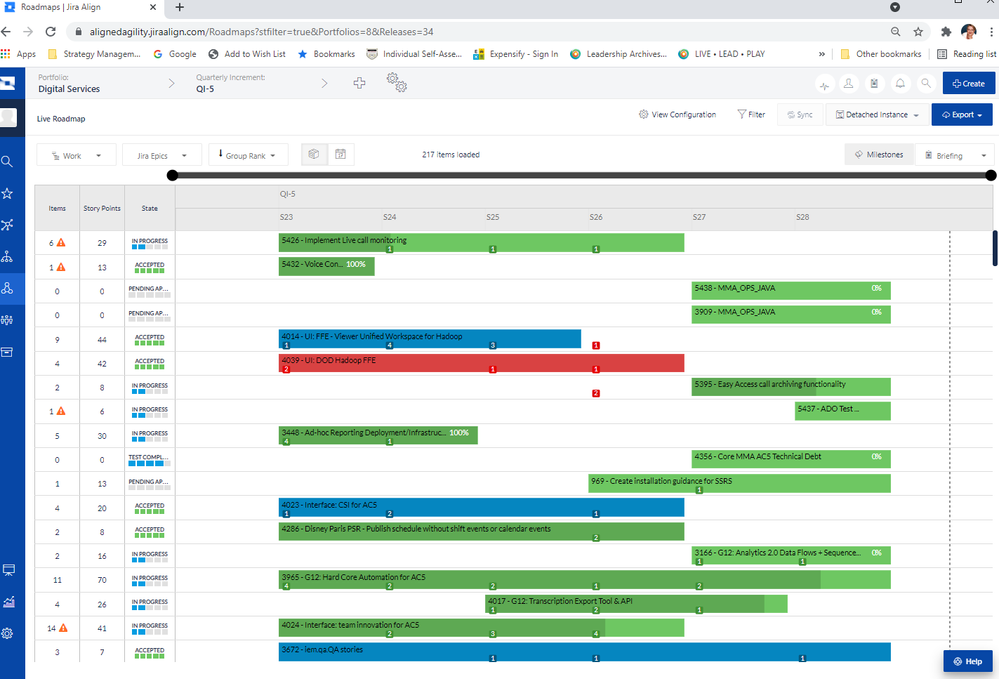Click browser zoom magnifier icon
Image resolution: width=999 pixels, height=679 pixels.
(895, 31)
